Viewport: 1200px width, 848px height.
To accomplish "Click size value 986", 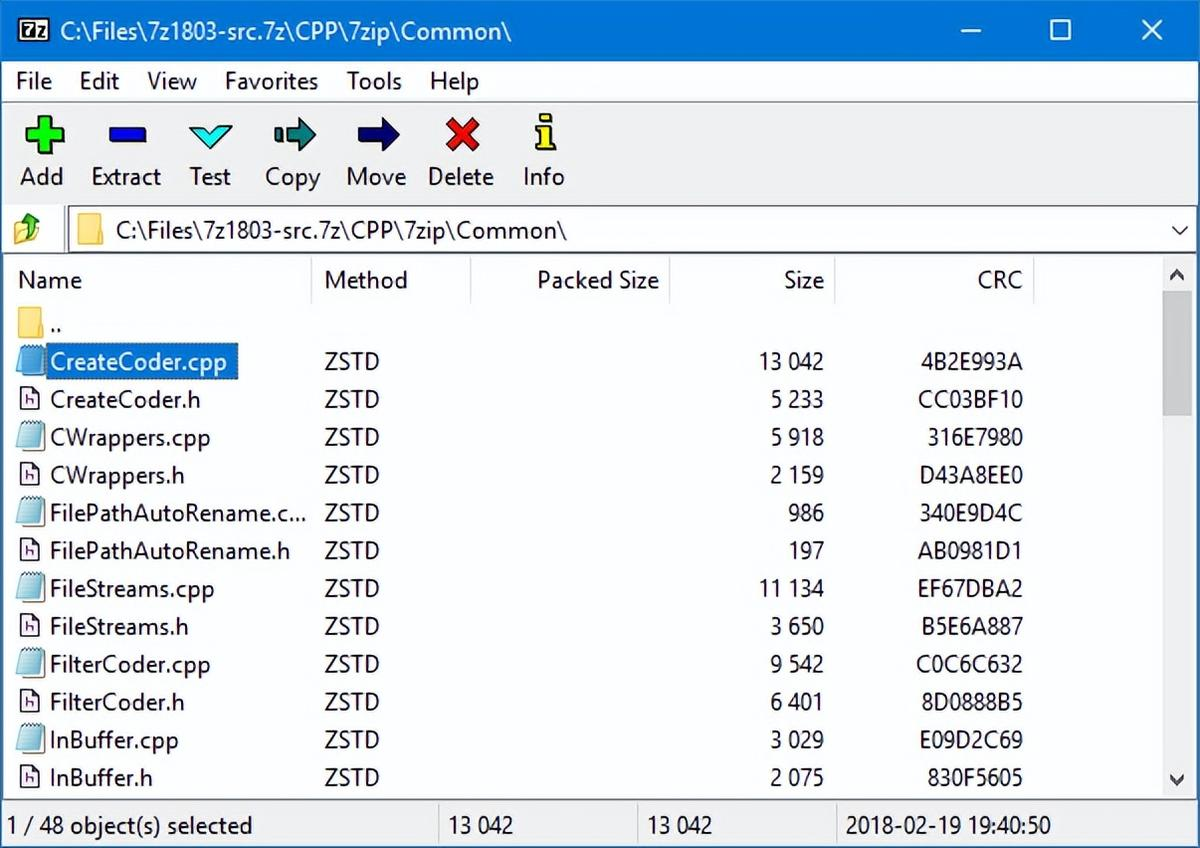I will 805,513.
